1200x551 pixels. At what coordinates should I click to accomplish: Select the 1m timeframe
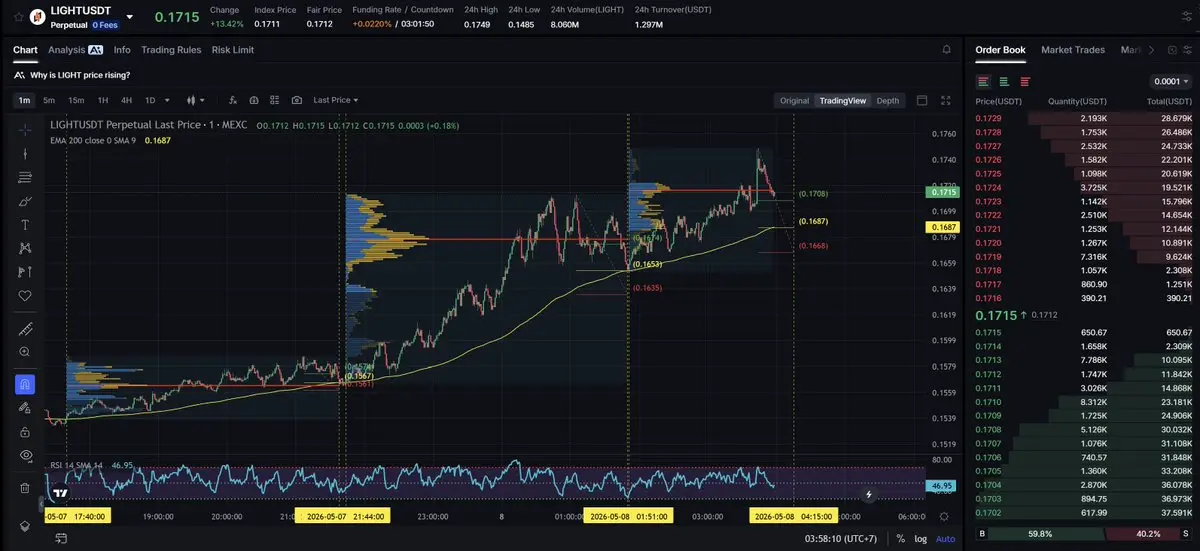[x=24, y=100]
